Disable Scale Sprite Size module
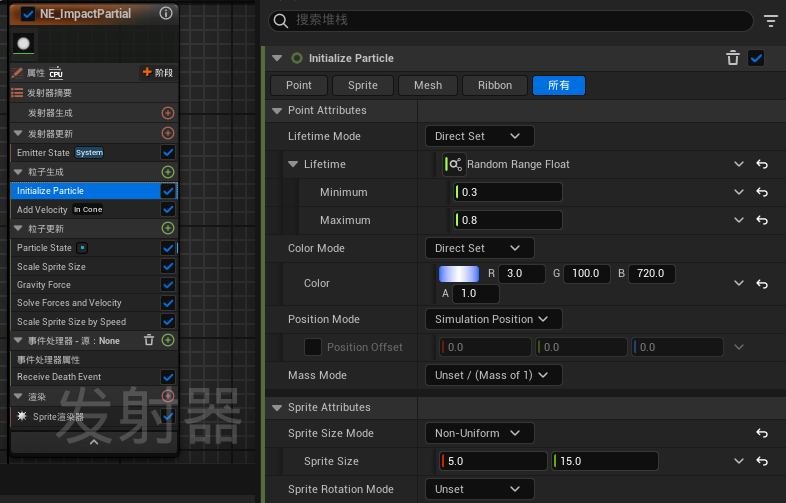The height and width of the screenshot is (503, 786). pos(168,266)
